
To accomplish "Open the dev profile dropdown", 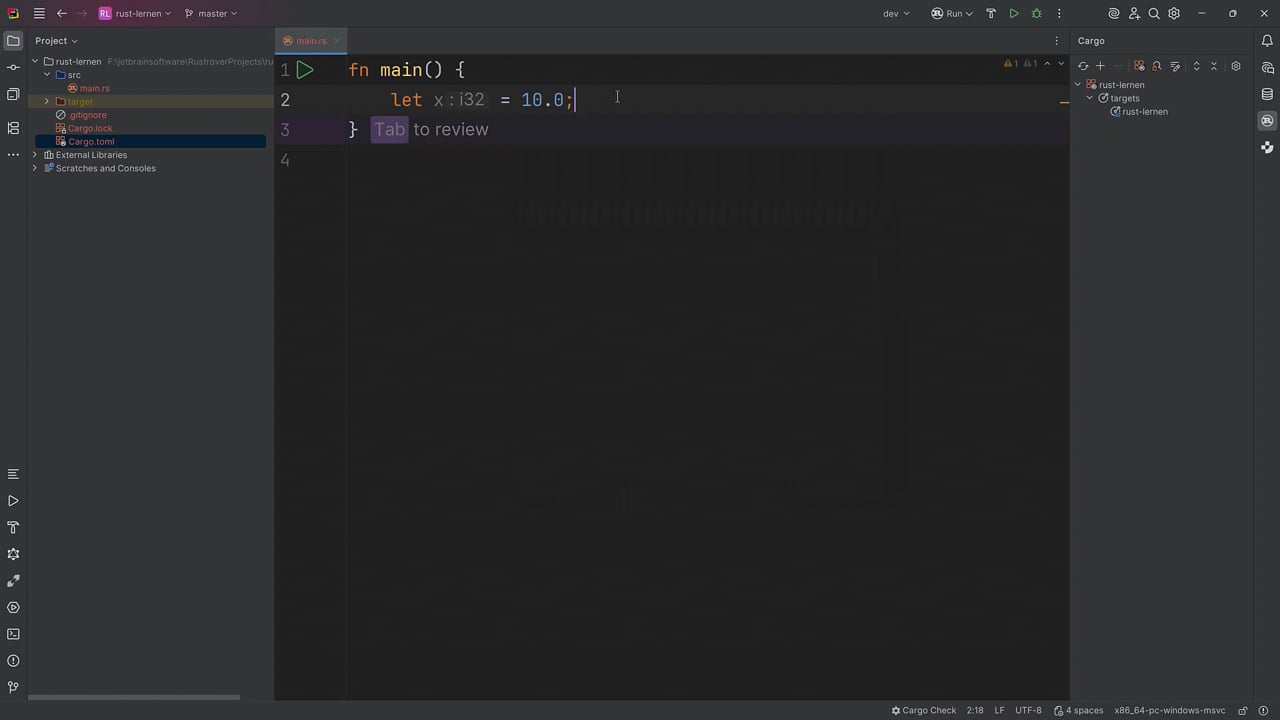I will click(x=896, y=14).
